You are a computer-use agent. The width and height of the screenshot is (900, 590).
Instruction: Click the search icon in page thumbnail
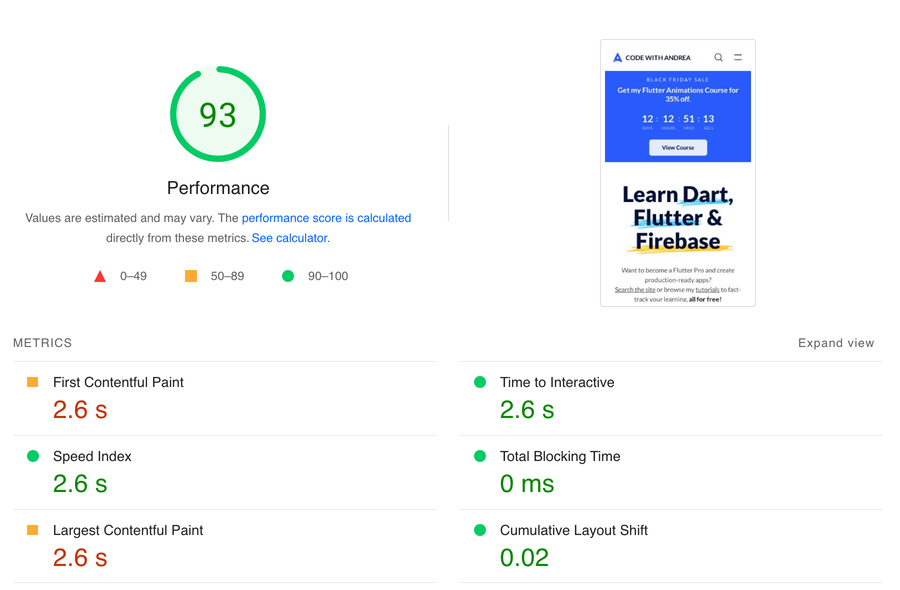point(718,57)
